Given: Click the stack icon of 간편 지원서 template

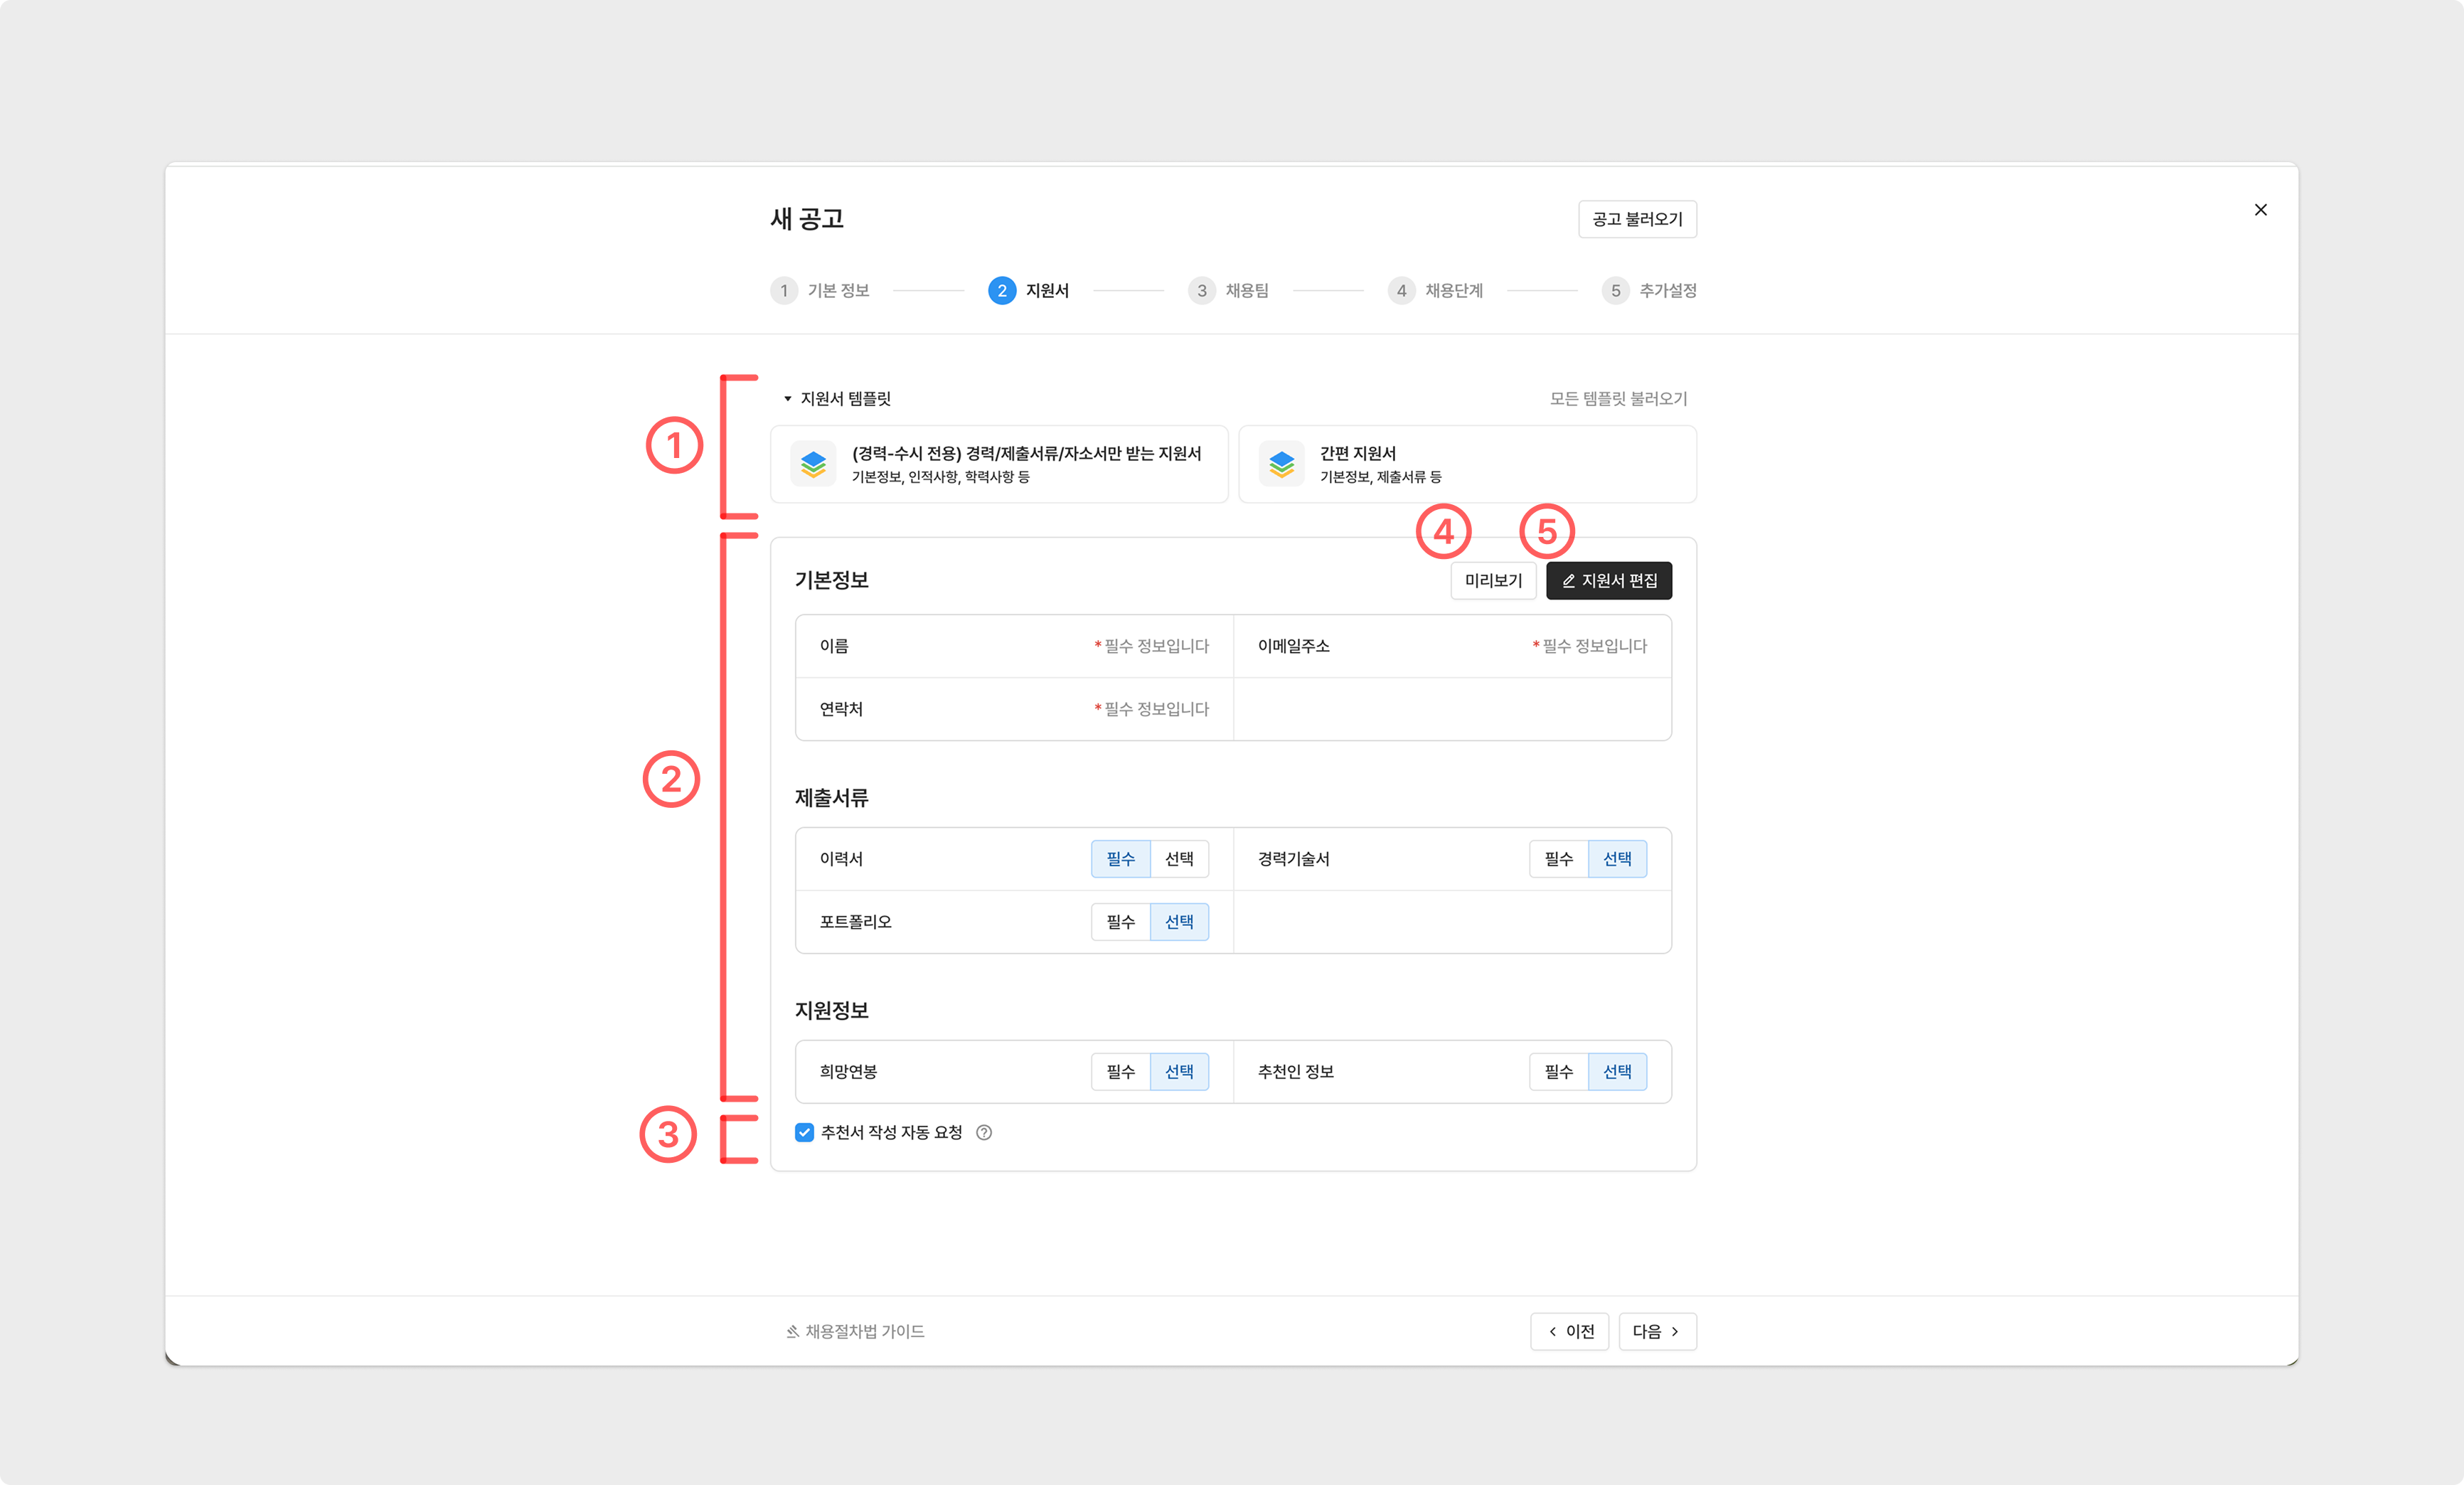Looking at the screenshot, I should 1281,464.
